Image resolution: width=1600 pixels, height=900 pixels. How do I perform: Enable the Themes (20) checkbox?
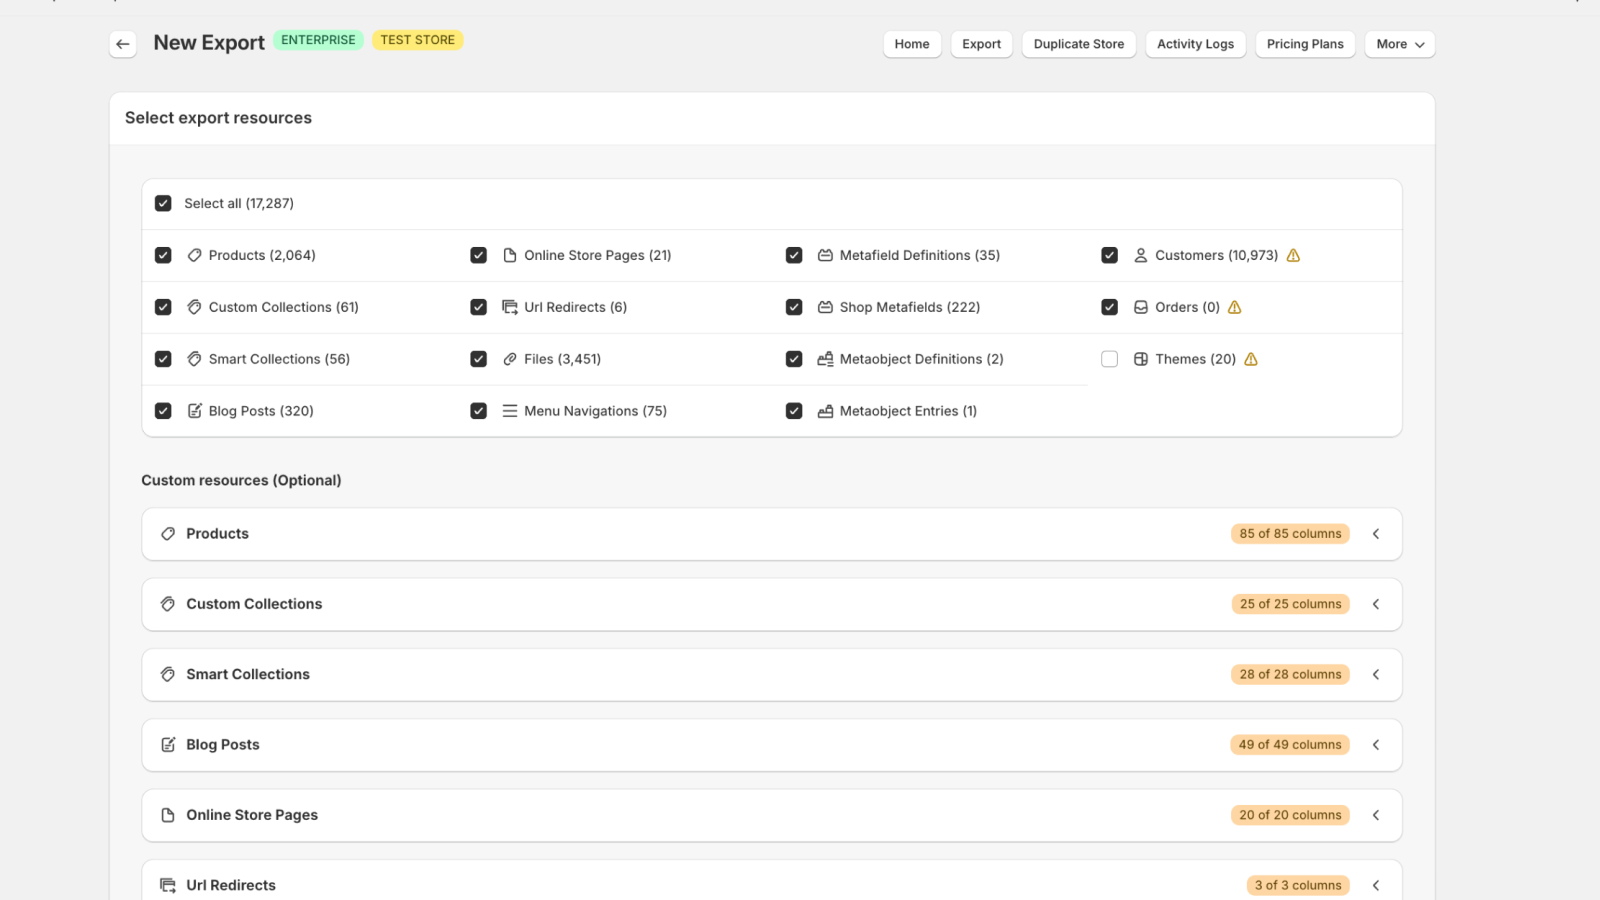[1110, 359]
